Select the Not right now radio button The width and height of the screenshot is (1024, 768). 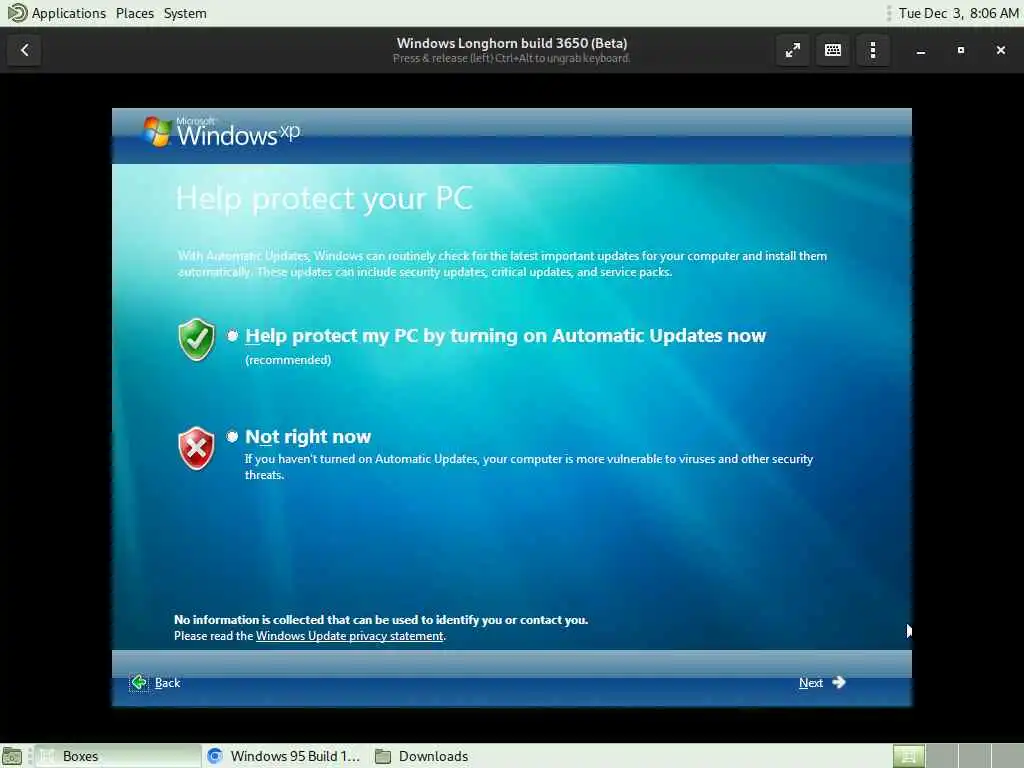click(232, 436)
